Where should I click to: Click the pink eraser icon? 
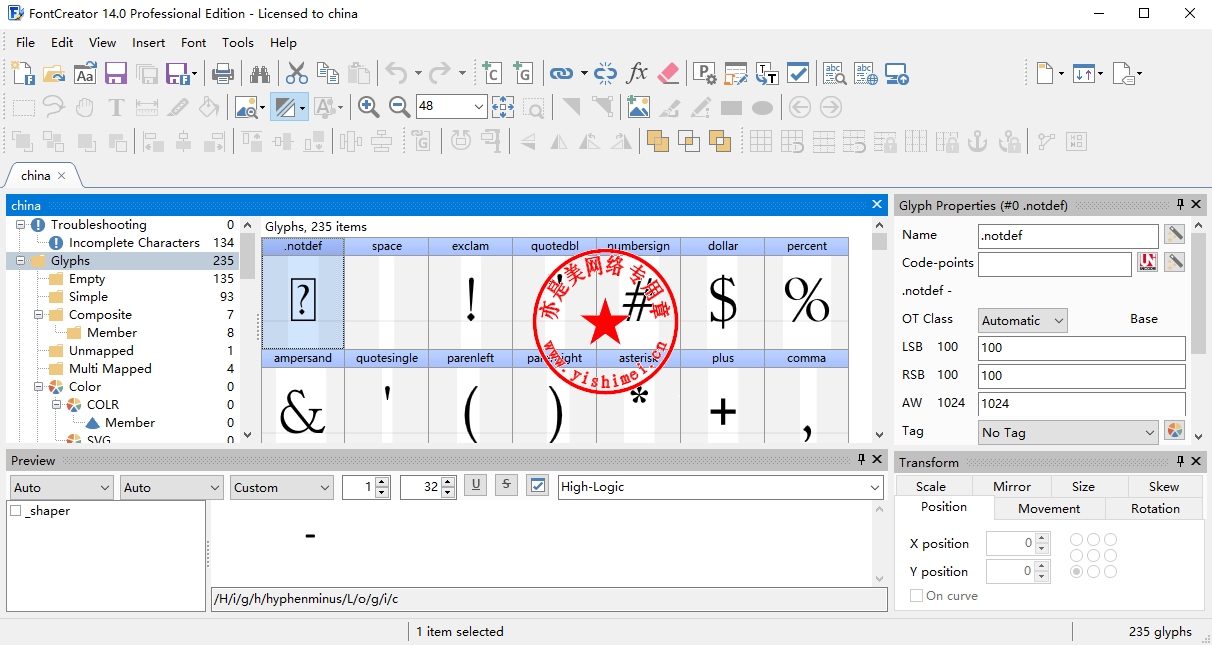[x=669, y=73]
